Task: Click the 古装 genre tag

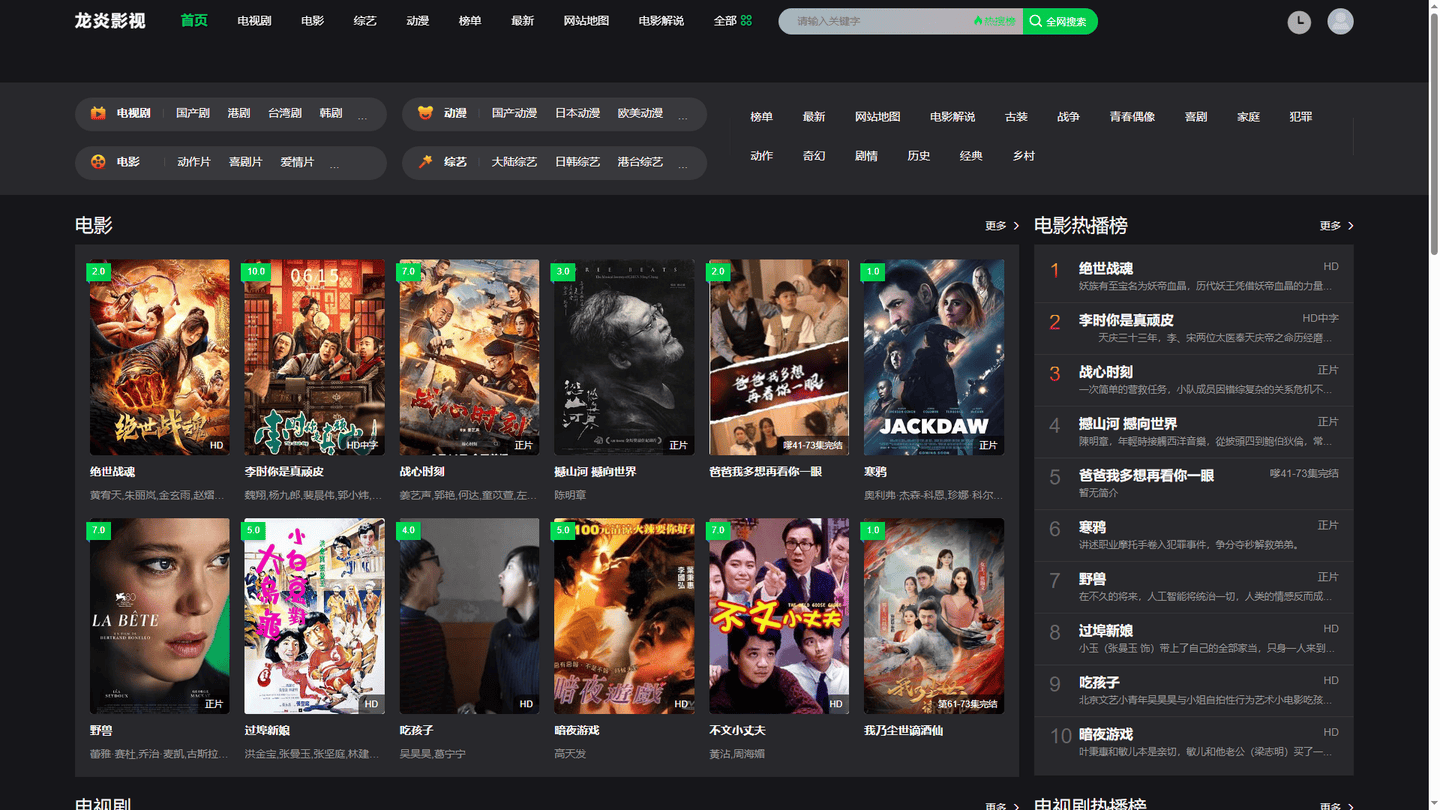Action: 1016,117
